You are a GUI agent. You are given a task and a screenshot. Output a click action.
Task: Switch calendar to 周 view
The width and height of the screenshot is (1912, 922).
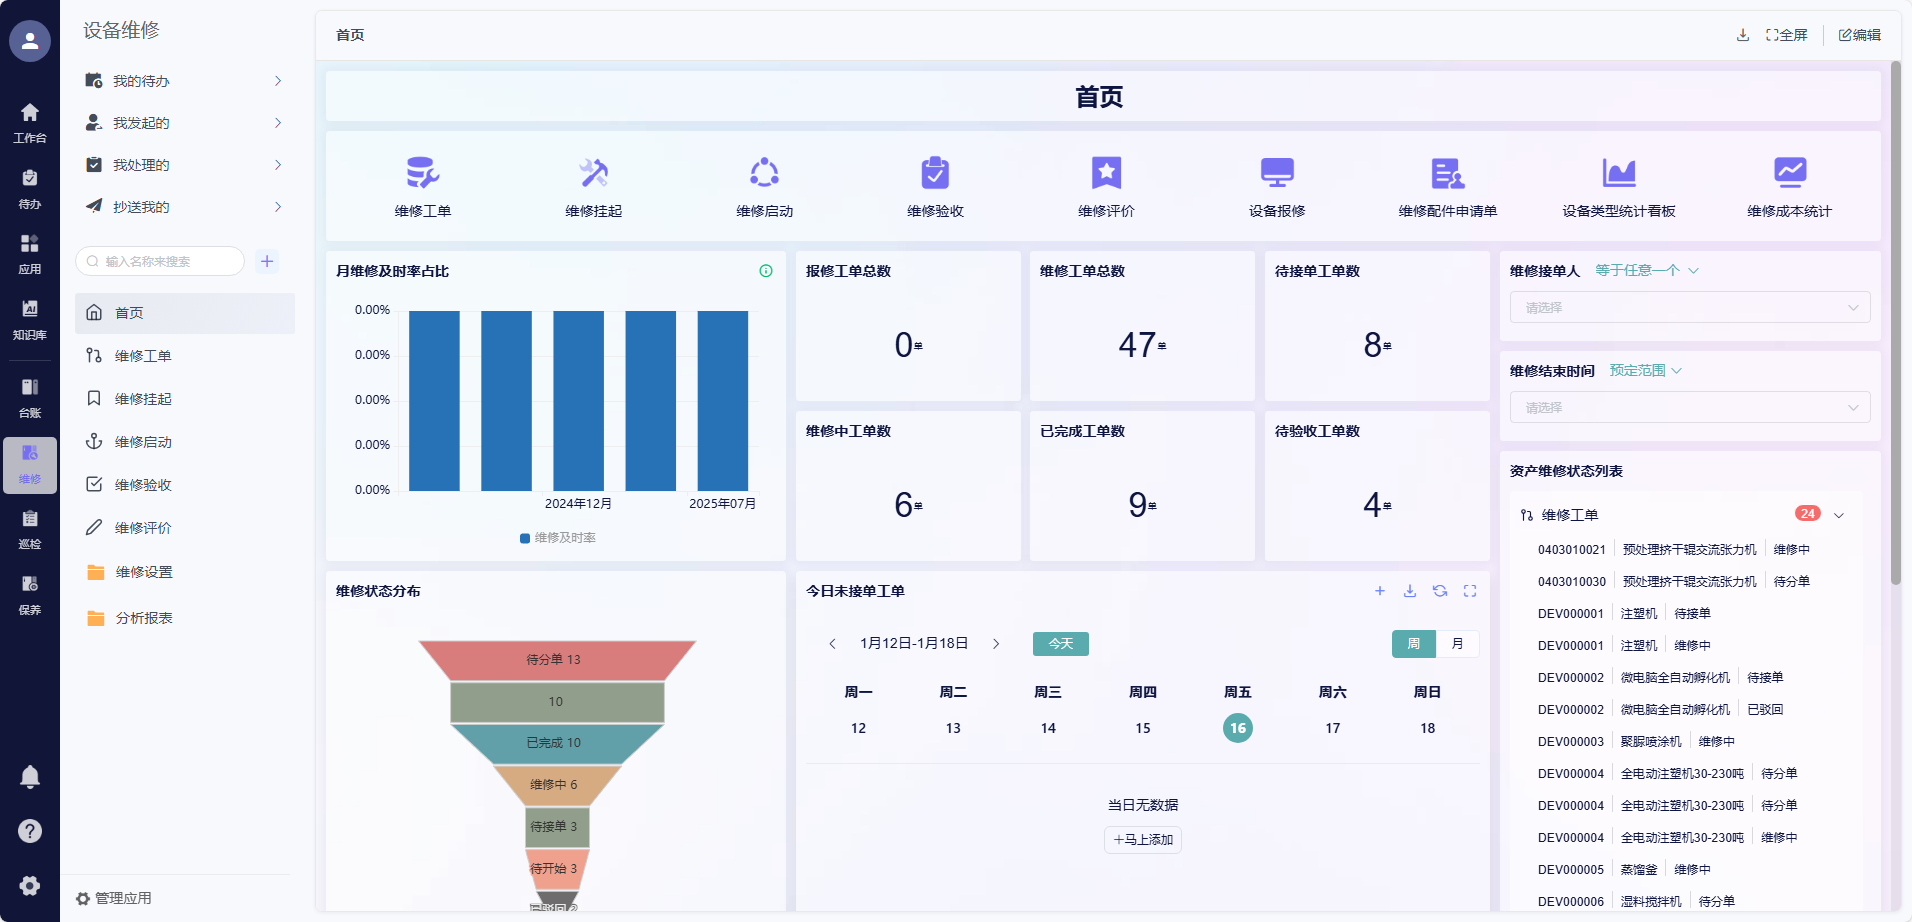1413,644
